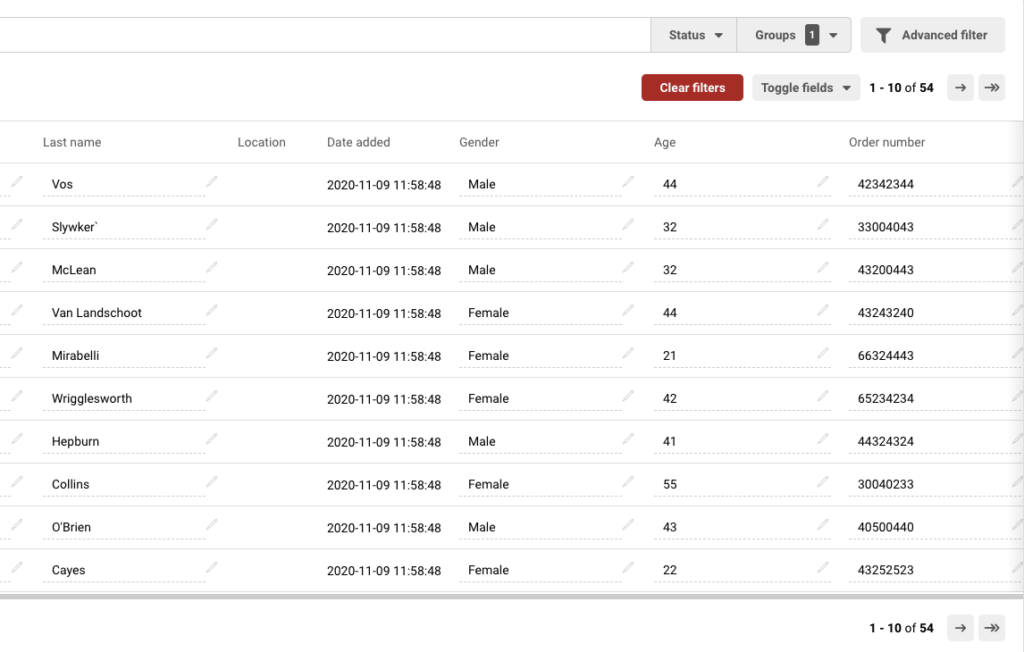Edit last name Van Landschoot with pencil icon
The width and height of the screenshot is (1024, 652).
click(212, 310)
